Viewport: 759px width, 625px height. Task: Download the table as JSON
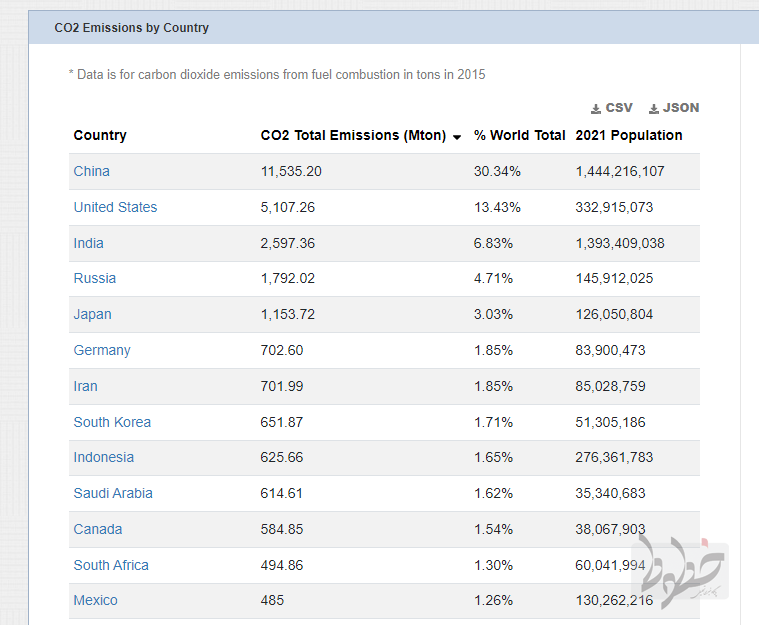pos(674,108)
